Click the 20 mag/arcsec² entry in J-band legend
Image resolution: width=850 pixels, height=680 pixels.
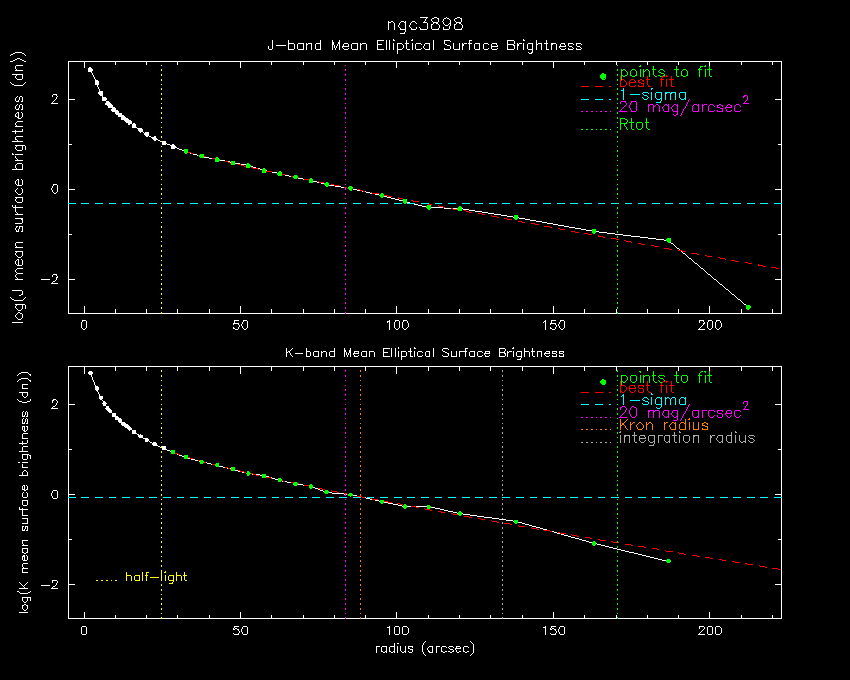click(684, 107)
